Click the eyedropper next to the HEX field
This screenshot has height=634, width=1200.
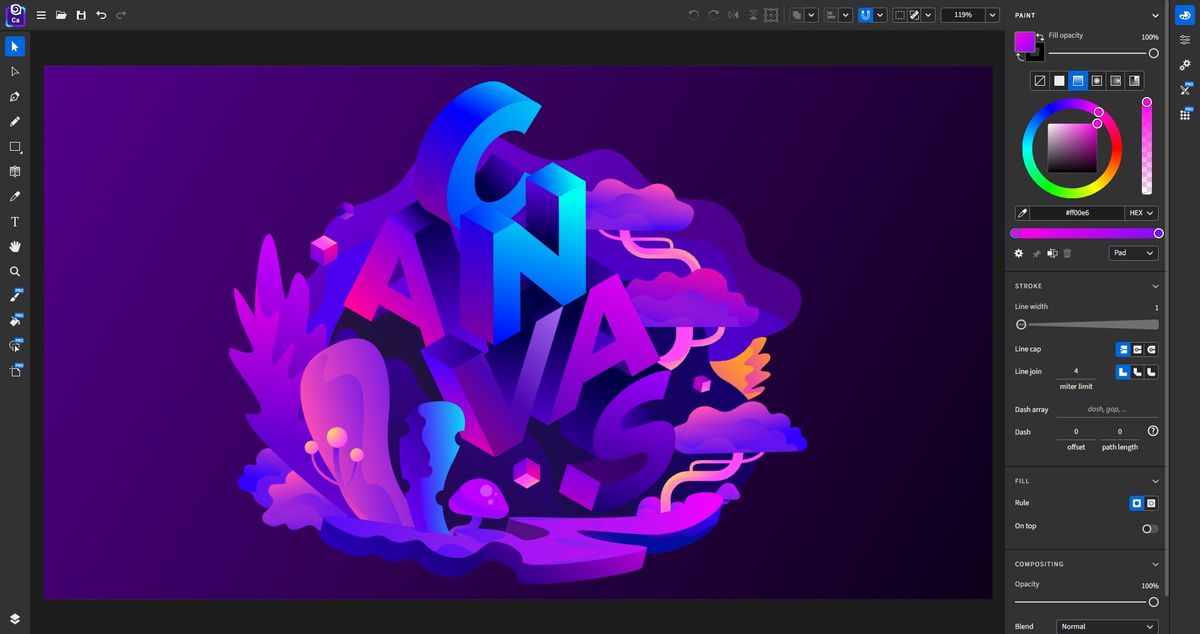[x=1022, y=213]
